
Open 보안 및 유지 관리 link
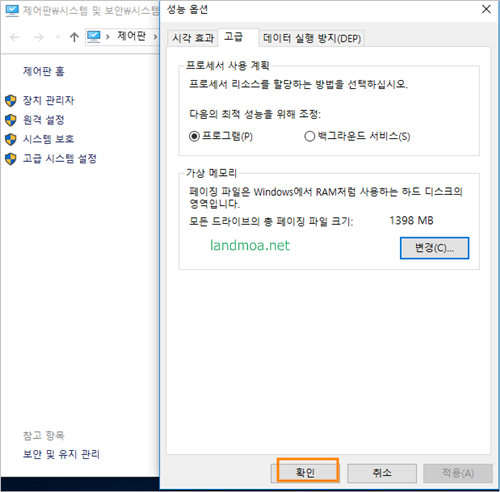(61, 454)
